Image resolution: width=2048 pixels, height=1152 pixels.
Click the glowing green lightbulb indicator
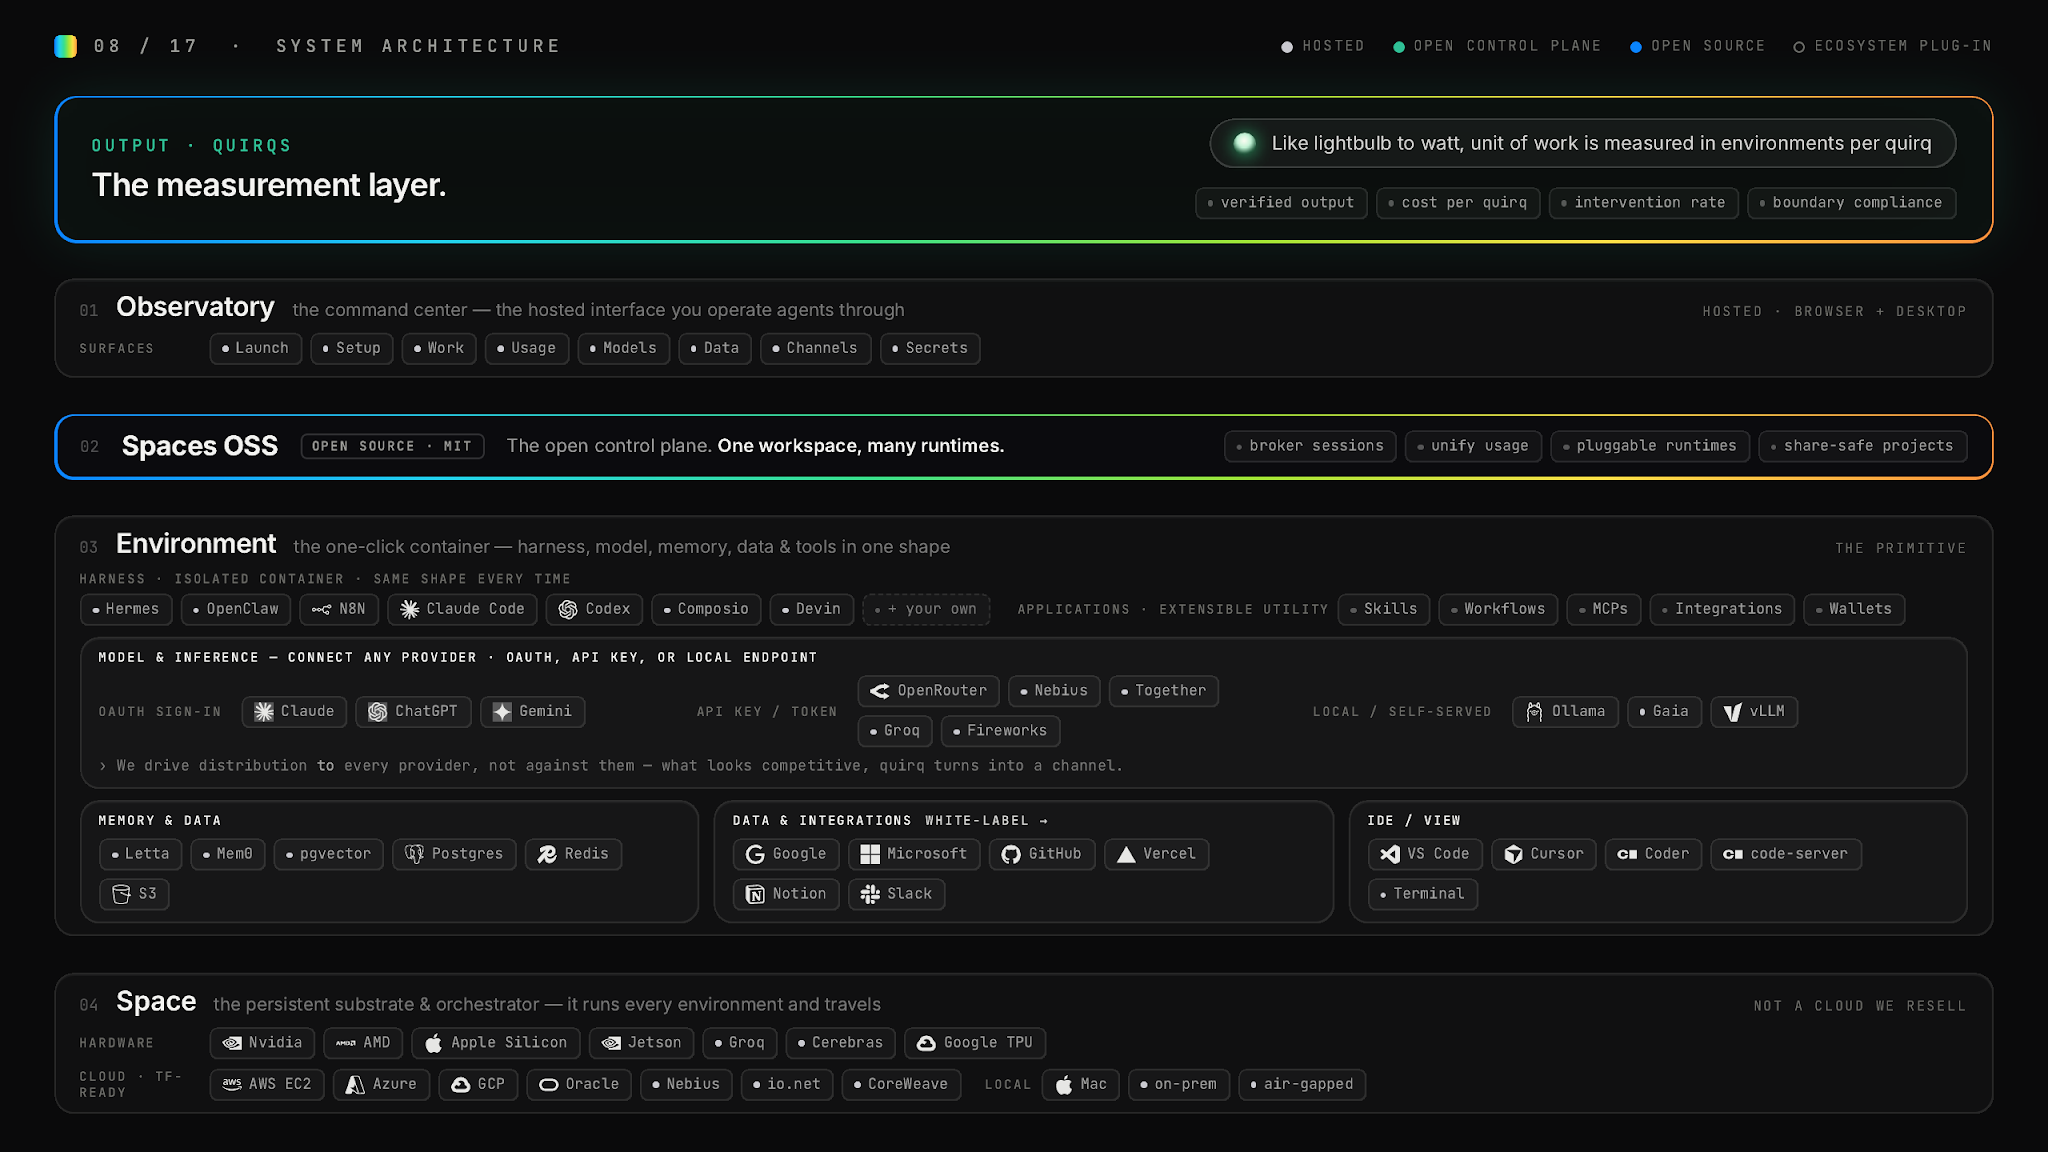click(x=1244, y=143)
